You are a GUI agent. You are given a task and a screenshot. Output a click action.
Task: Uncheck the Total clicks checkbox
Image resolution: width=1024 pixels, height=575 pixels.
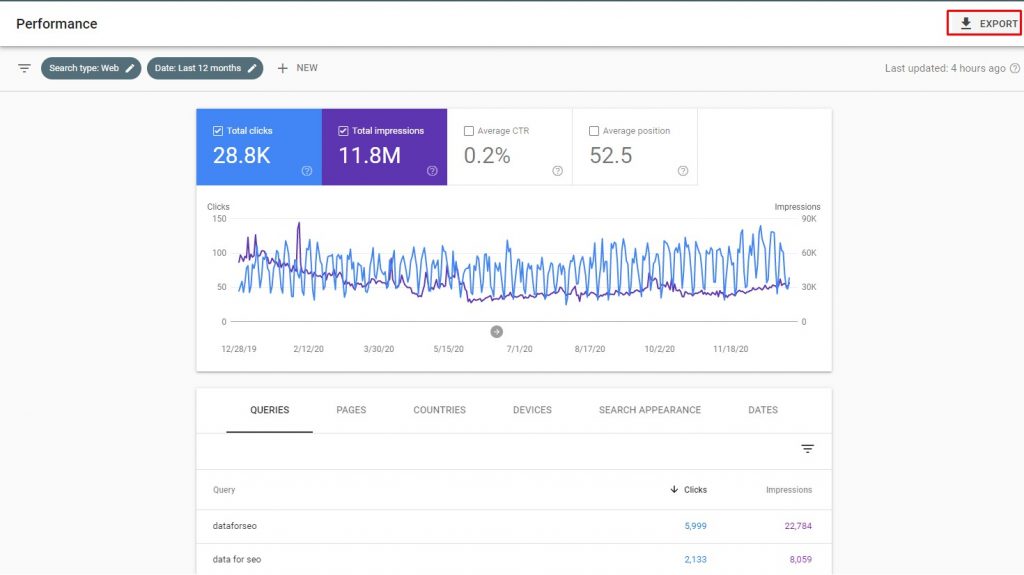coord(218,131)
